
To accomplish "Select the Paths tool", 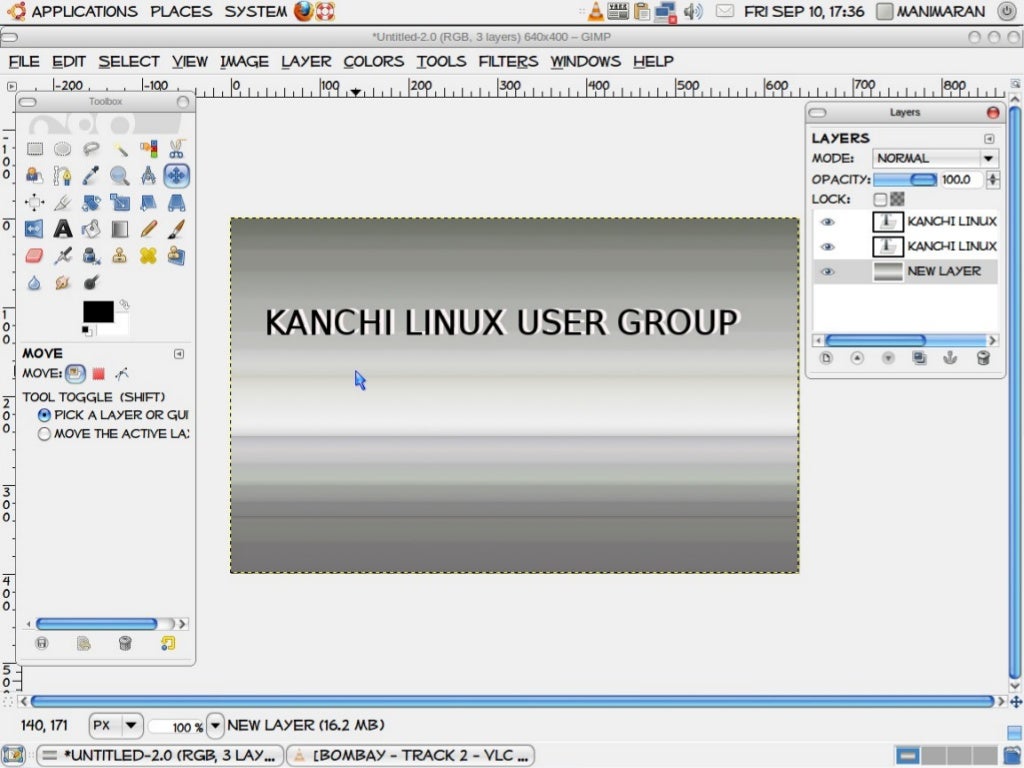I will pos(63,176).
